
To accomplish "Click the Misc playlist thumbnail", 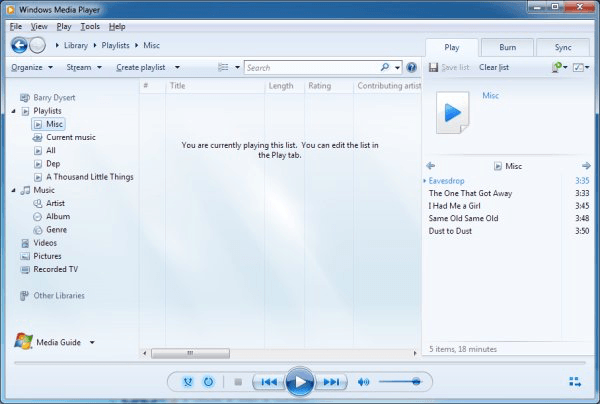I will point(453,112).
